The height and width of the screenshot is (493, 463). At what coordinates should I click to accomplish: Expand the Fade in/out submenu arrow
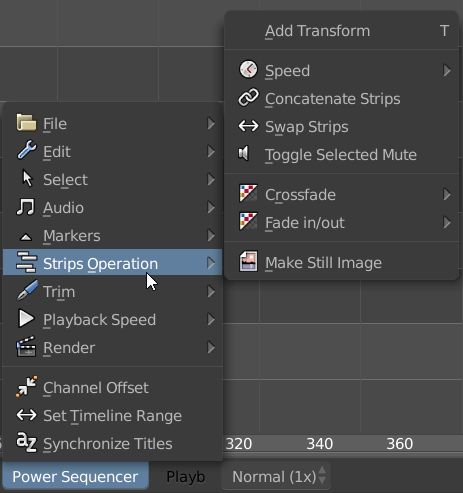pos(447,222)
